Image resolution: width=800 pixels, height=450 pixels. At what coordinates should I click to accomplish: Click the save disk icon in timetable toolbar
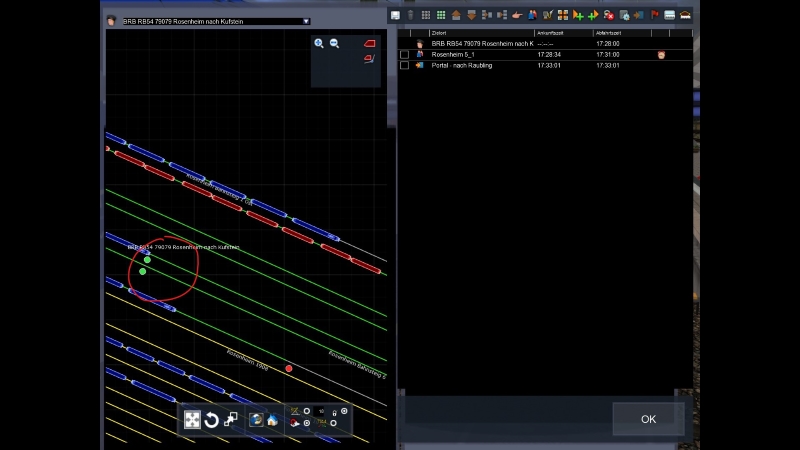(395, 15)
